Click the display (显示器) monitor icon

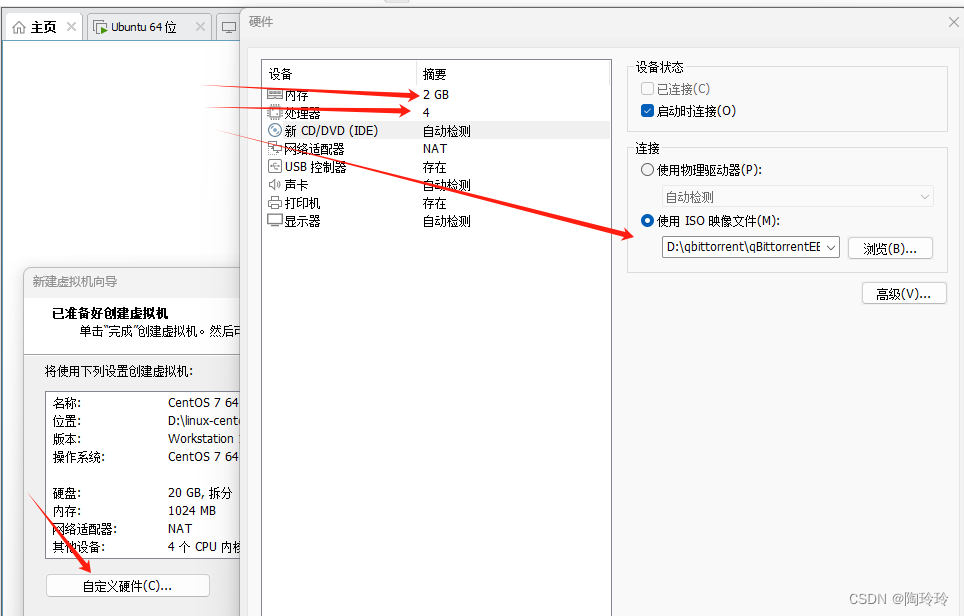pos(275,220)
